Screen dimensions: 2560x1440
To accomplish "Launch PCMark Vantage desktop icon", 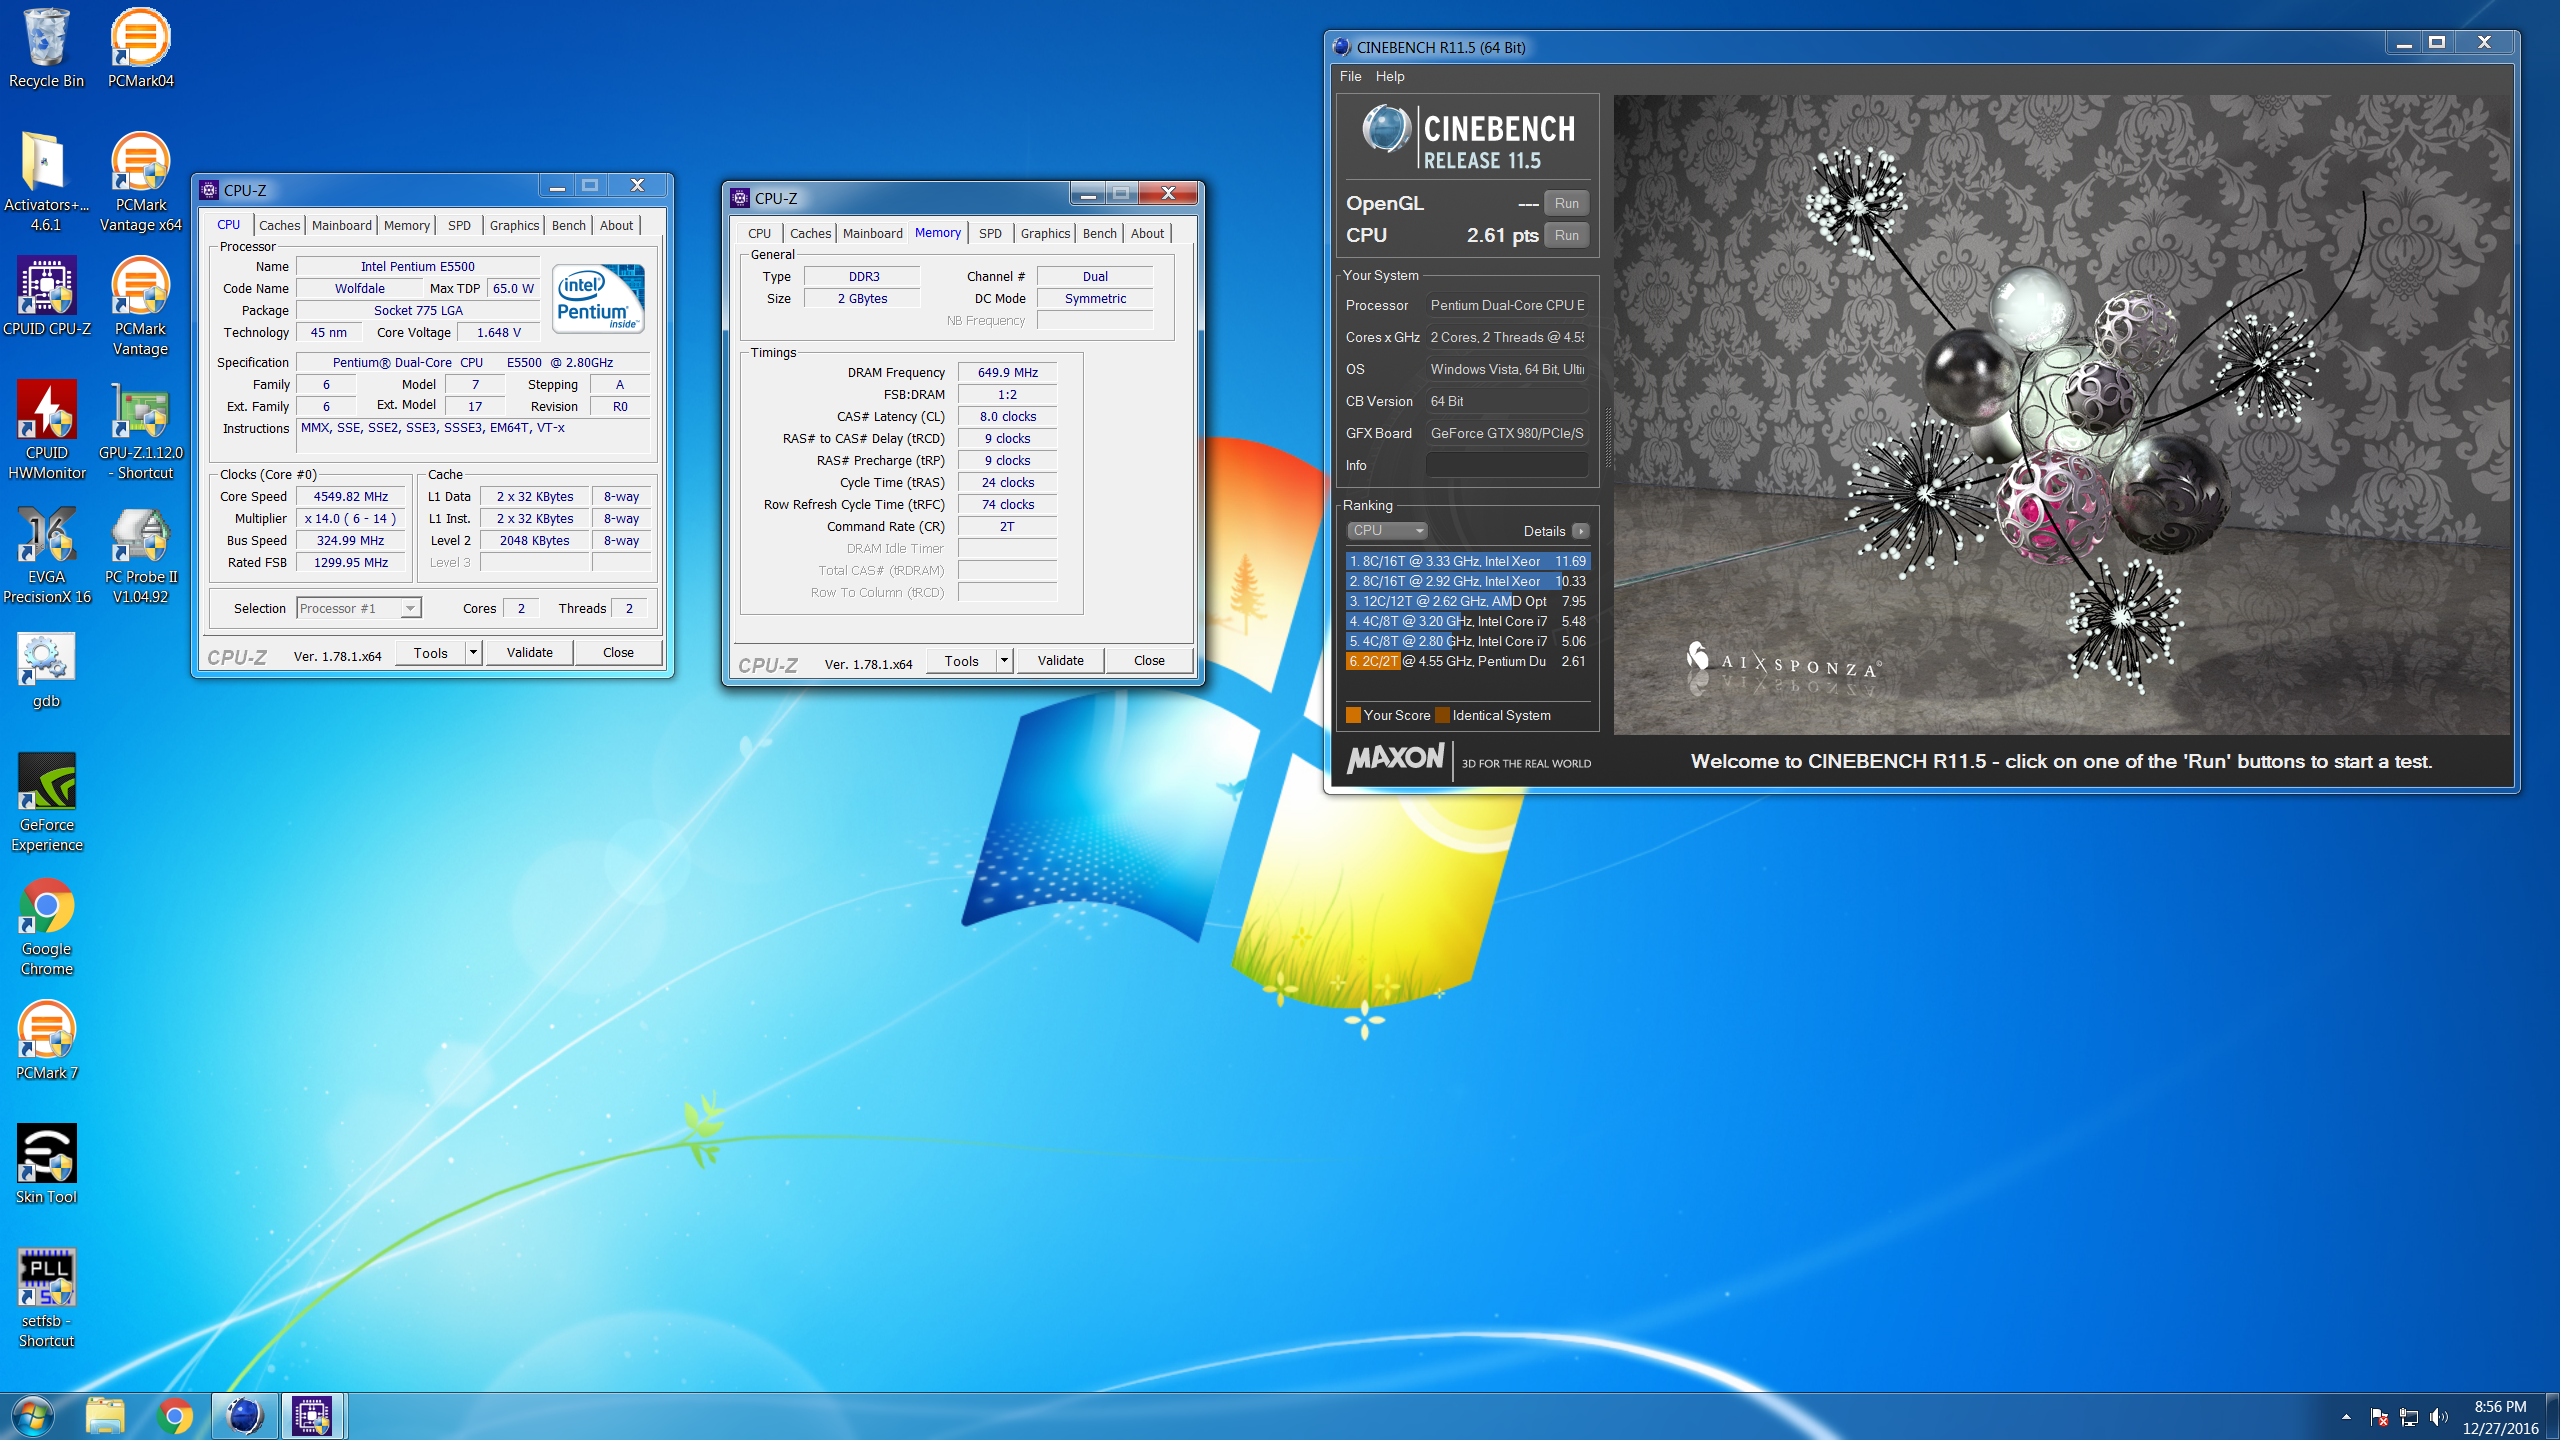I will (140, 306).
